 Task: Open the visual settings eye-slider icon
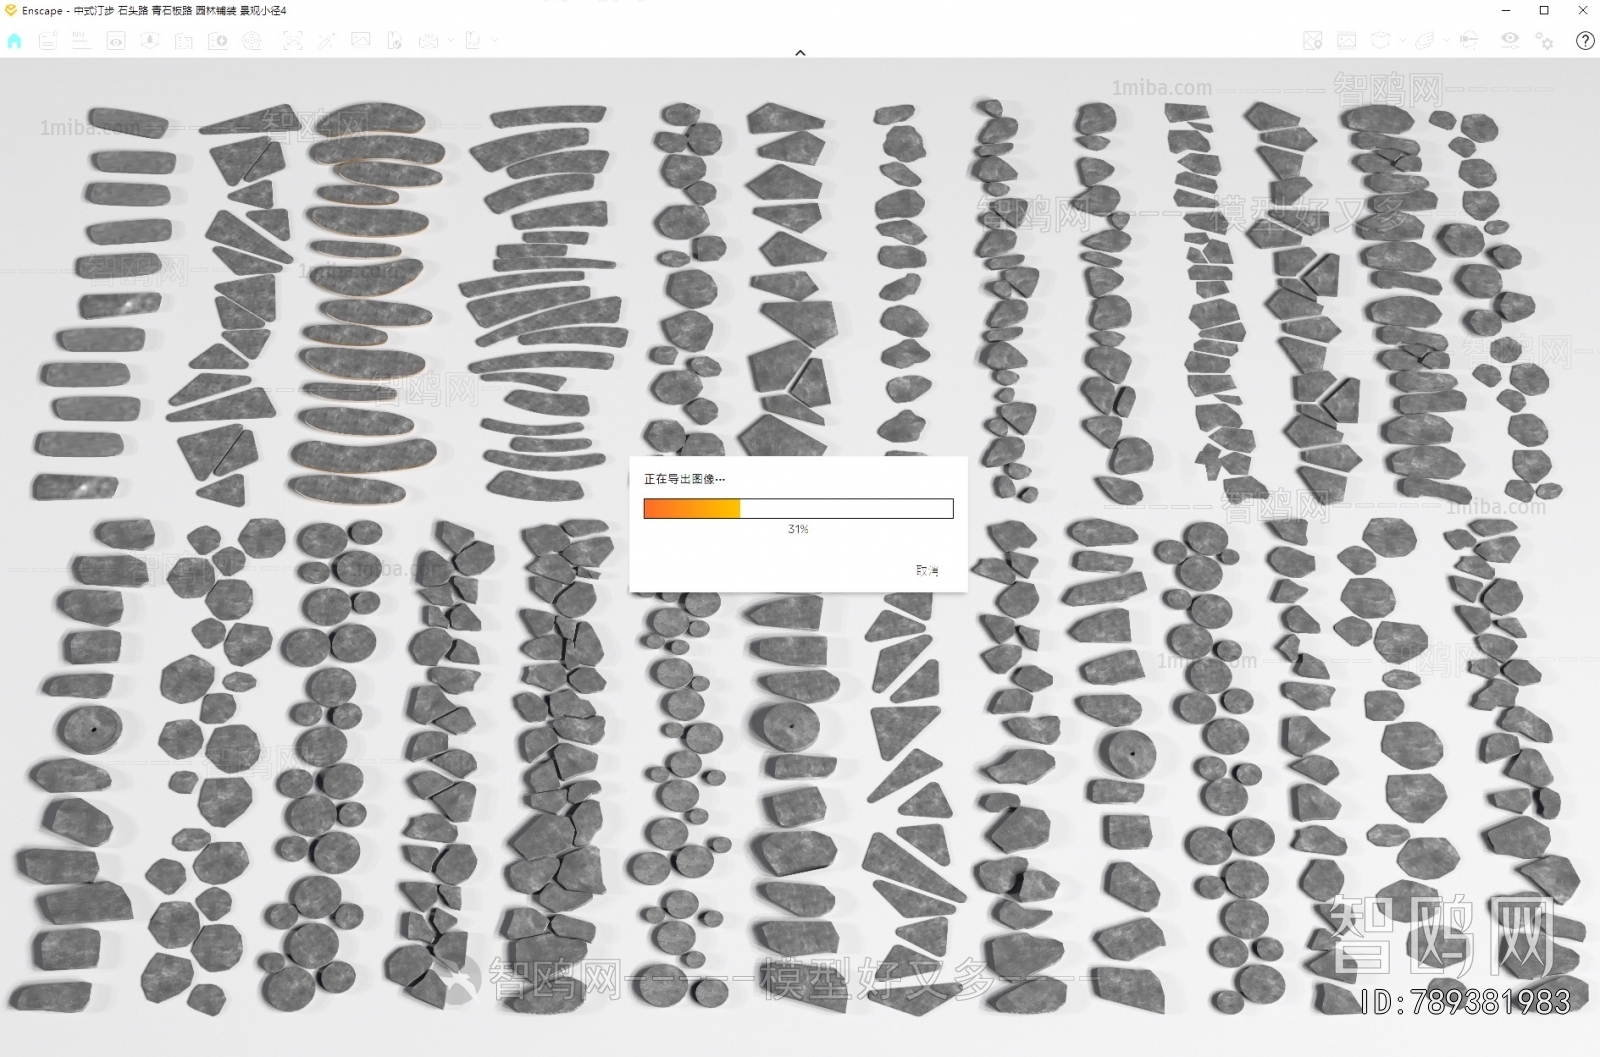pos(1509,41)
